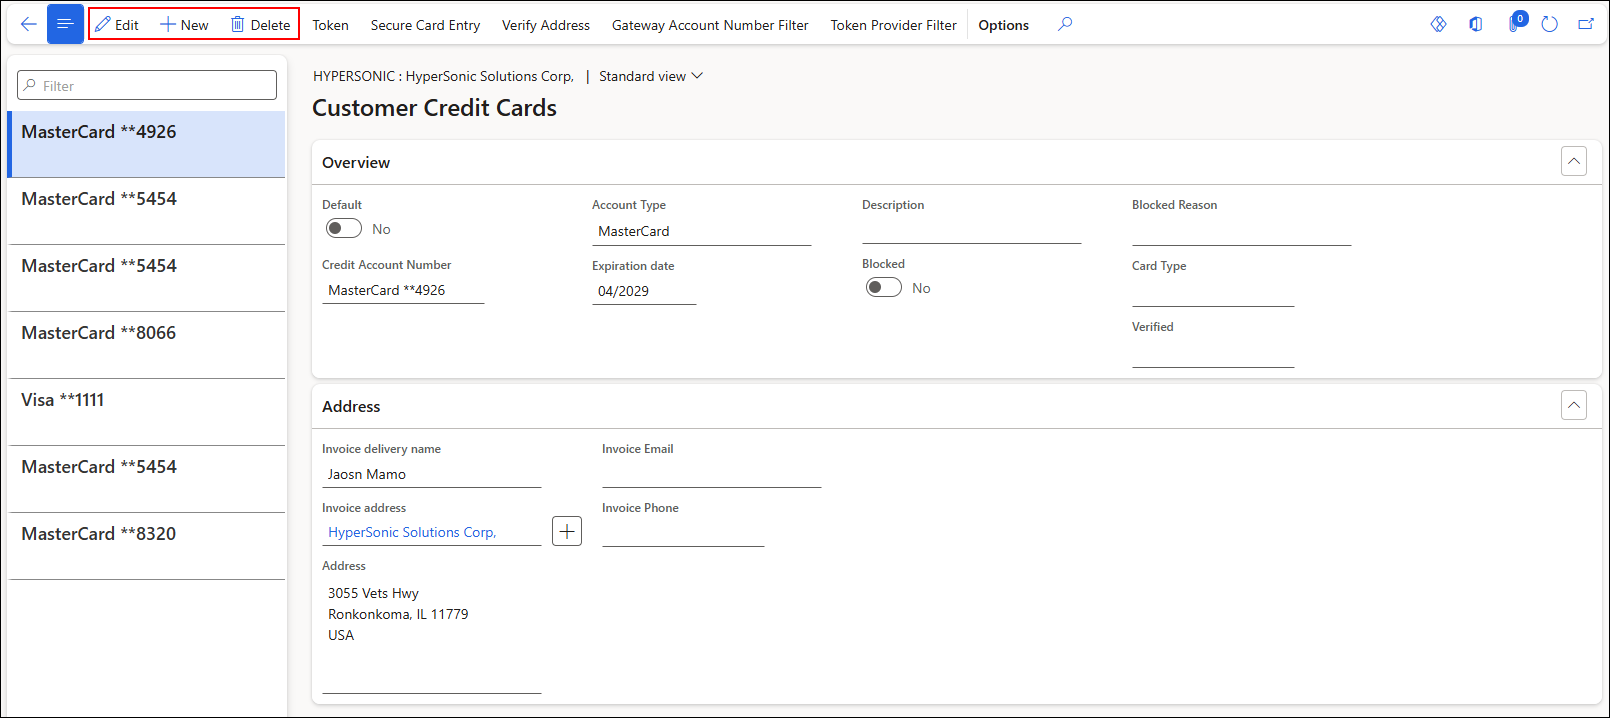This screenshot has height=718, width=1610.
Task: Create a new card with New
Action: pyautogui.click(x=185, y=25)
